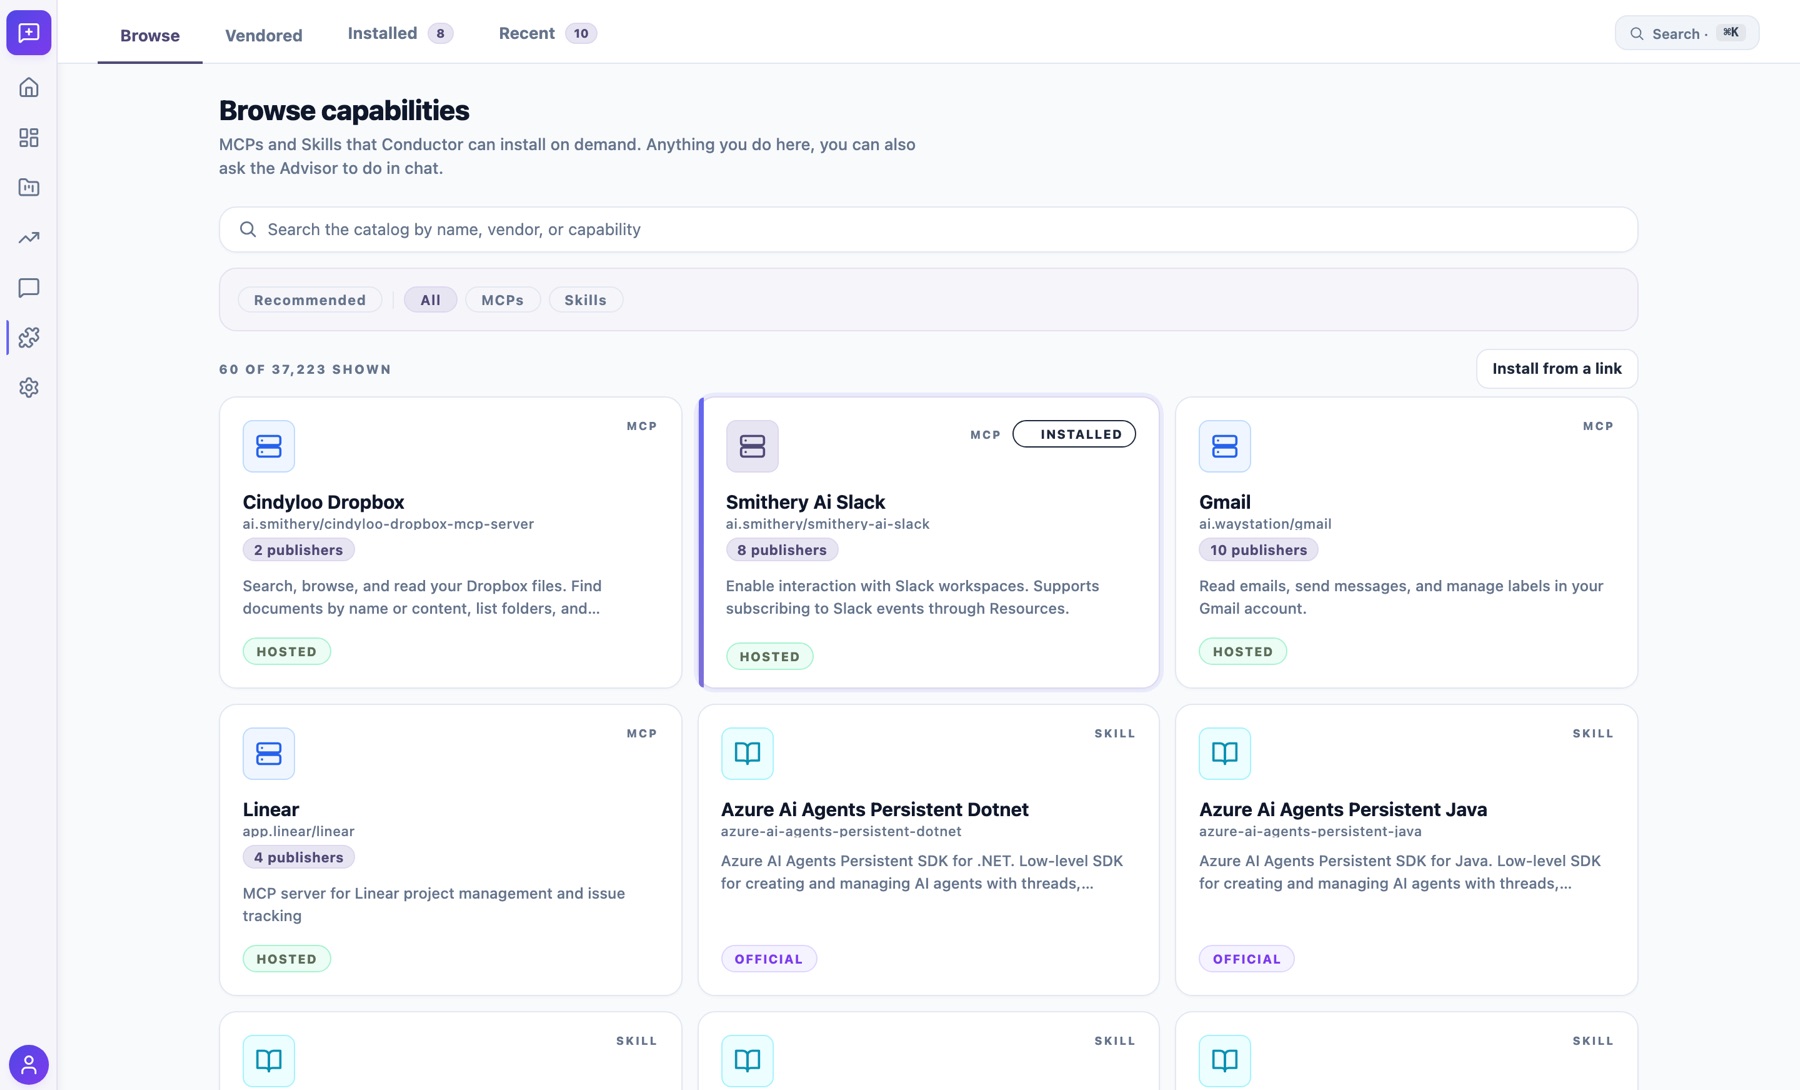This screenshot has height=1090, width=1800.
Task: Open the trending analytics sidebar icon
Action: (29, 237)
